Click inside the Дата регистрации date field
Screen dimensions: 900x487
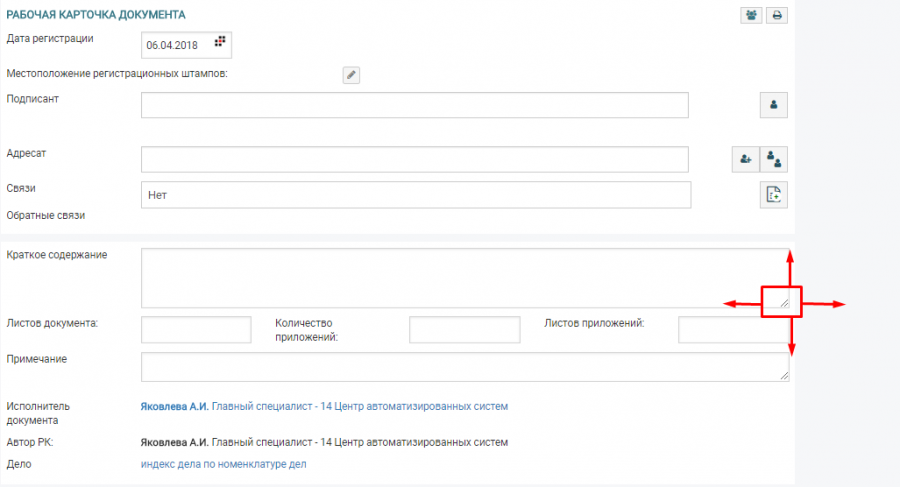tap(175, 45)
